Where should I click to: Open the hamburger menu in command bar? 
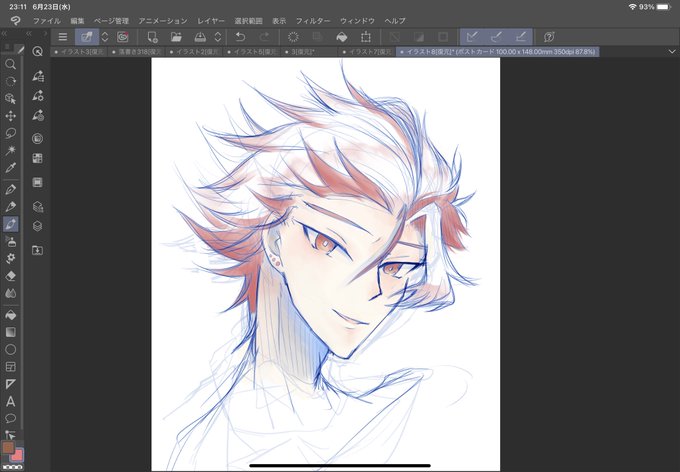coord(63,37)
